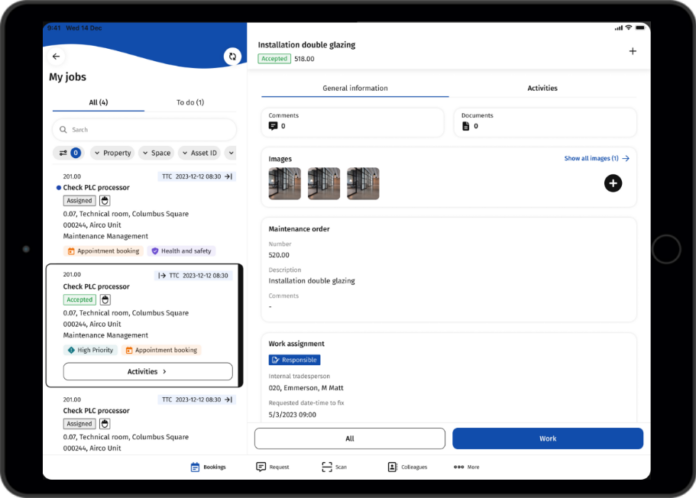Open the More menu in the bottom bar
The width and height of the screenshot is (696, 498).
click(x=466, y=467)
